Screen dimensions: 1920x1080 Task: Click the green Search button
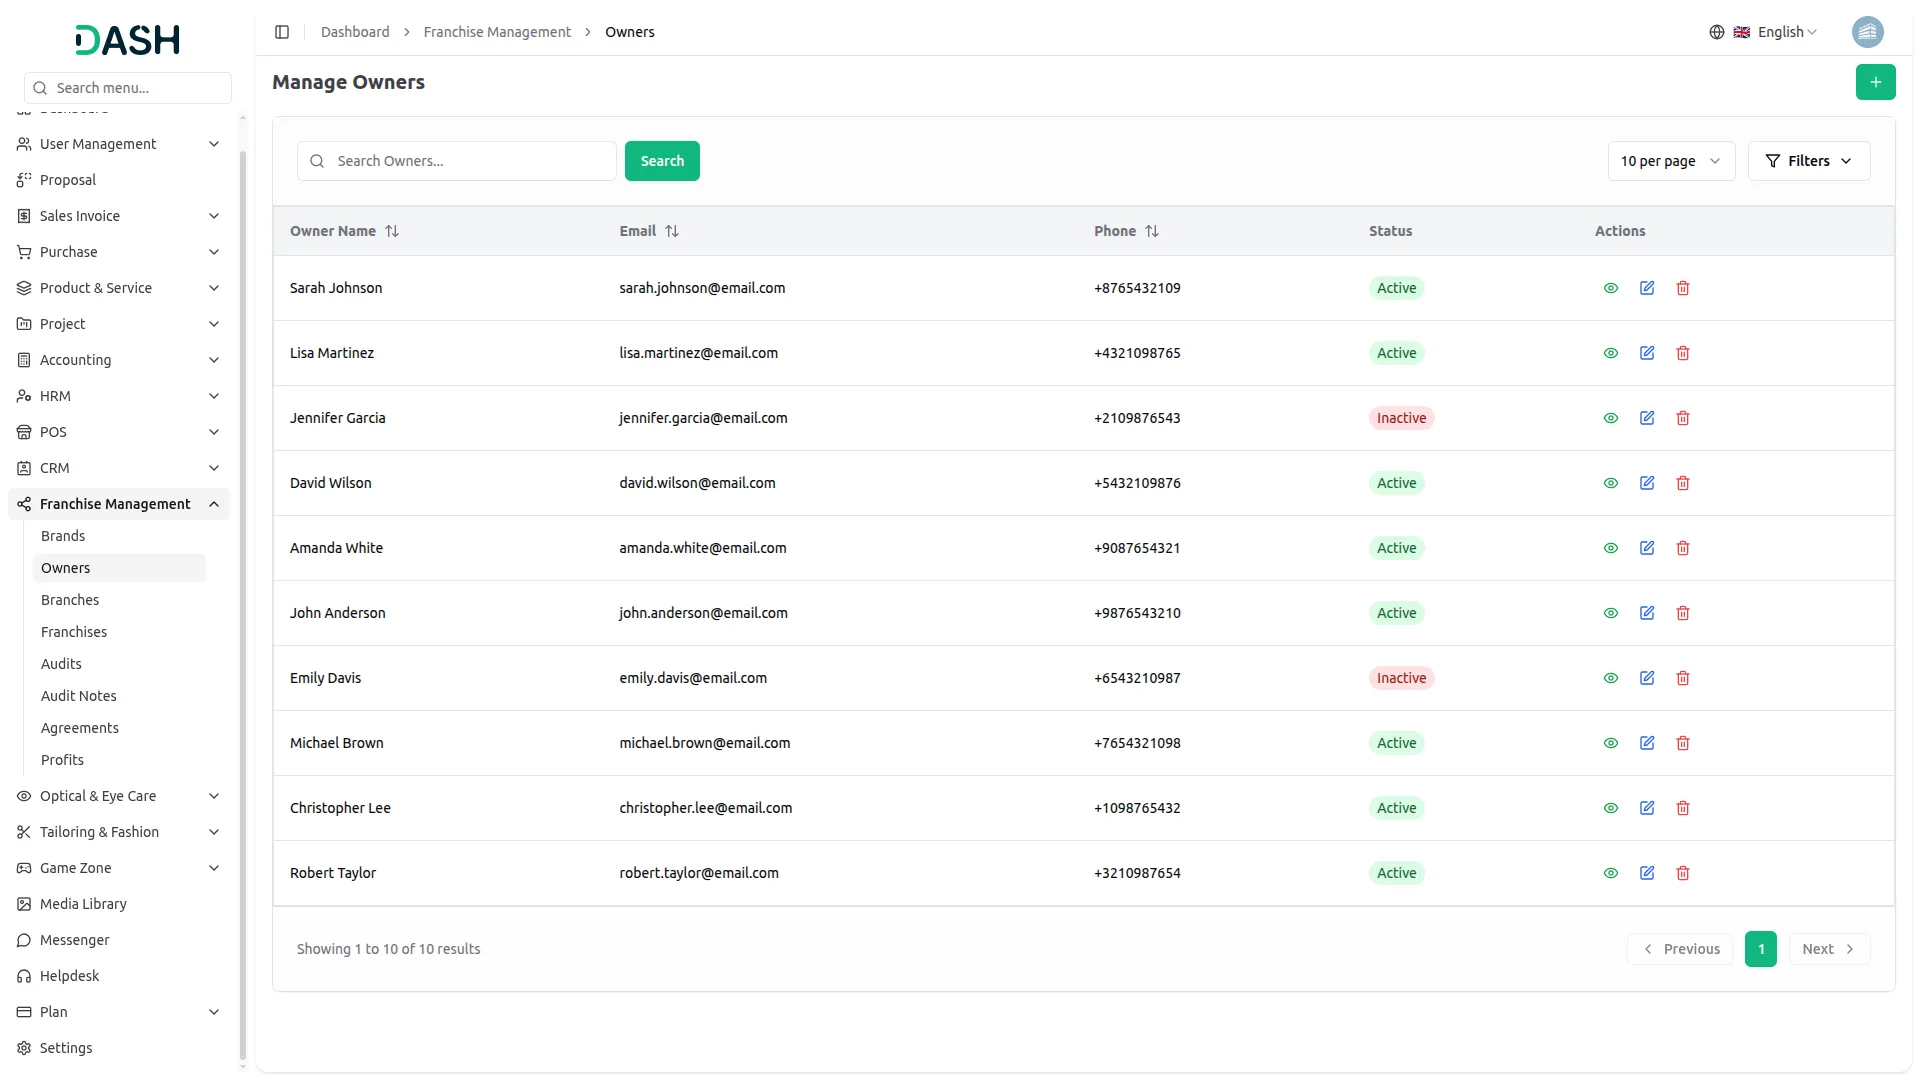[x=661, y=161]
